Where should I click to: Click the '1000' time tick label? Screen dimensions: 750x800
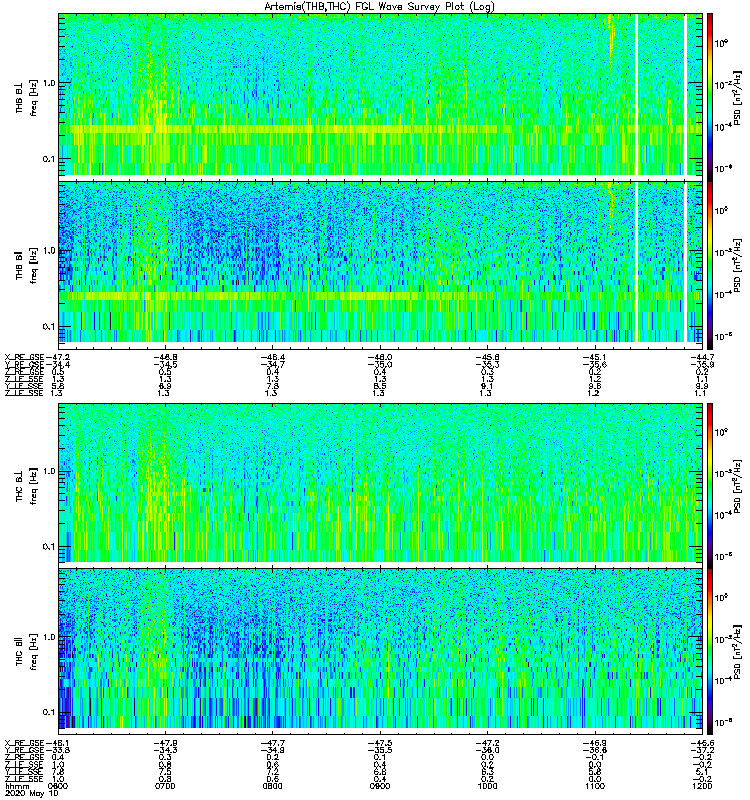pyautogui.click(x=487, y=786)
